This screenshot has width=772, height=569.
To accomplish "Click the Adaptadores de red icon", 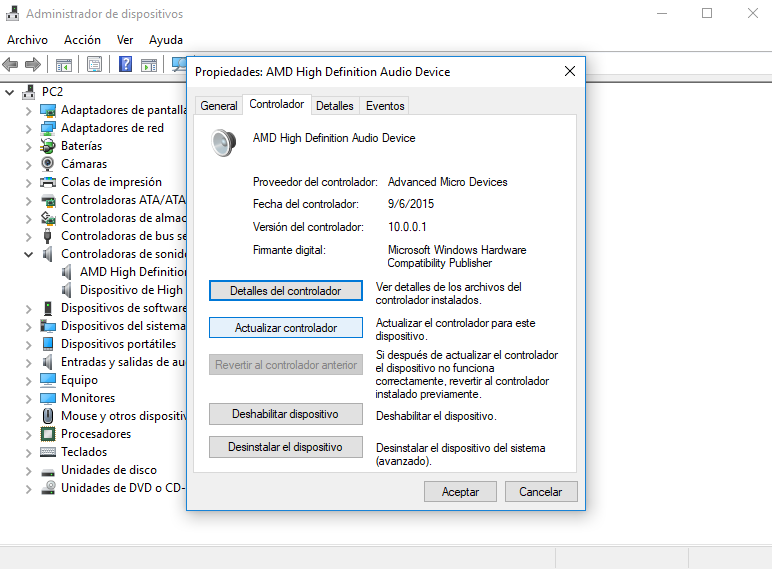I will tap(48, 128).
